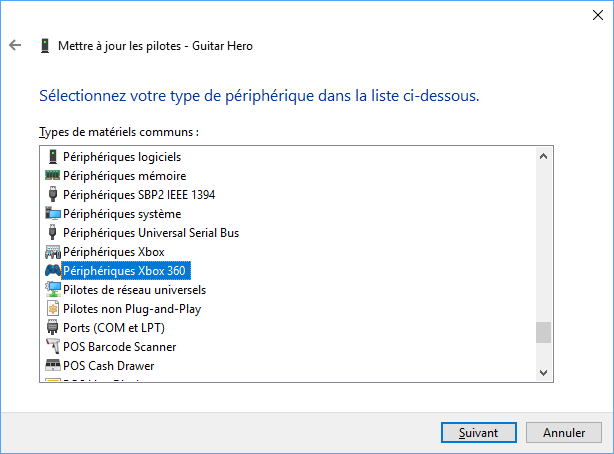The height and width of the screenshot is (454, 614).
Task: Select Périphériques mémoire entry
Action: [x=125, y=175]
